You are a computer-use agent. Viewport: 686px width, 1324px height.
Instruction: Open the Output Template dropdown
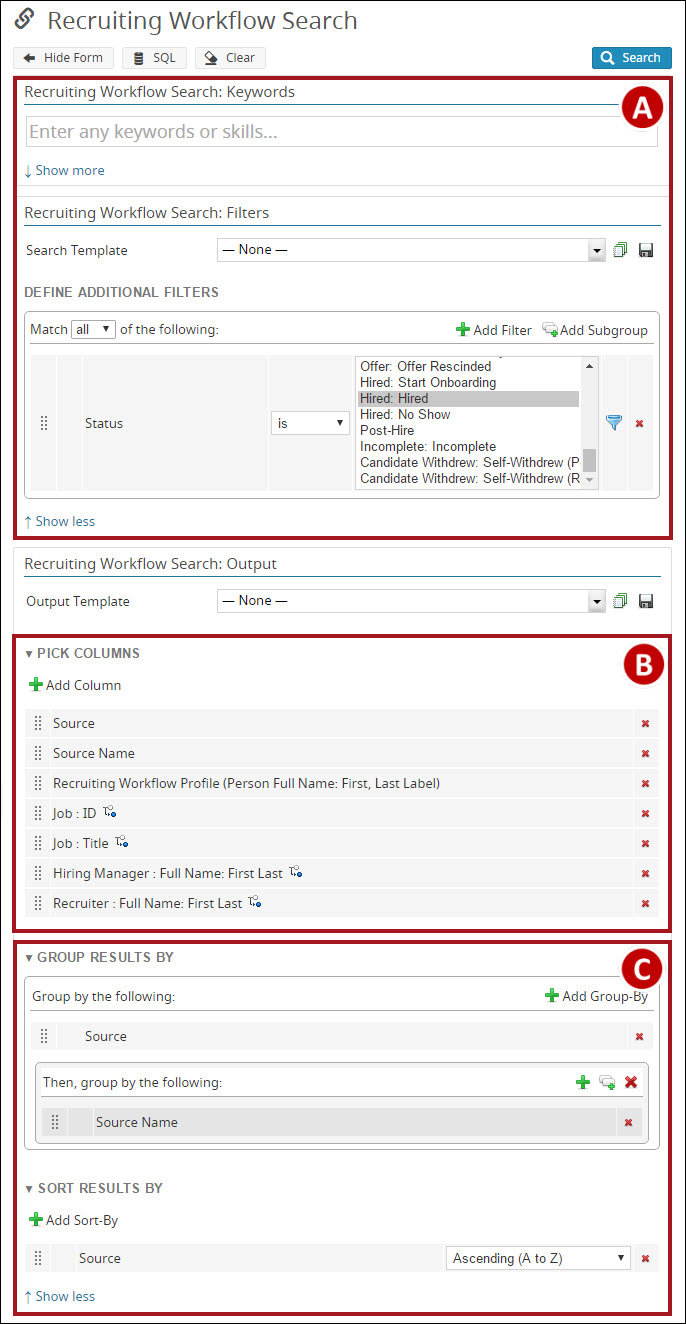411,601
